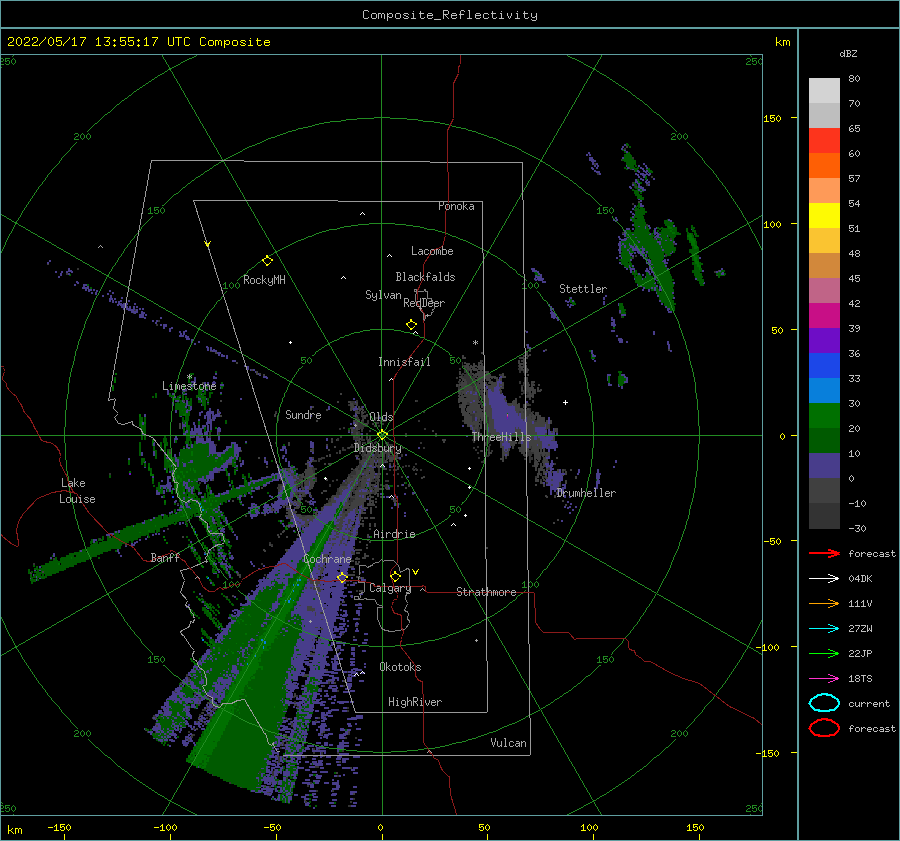
Task: Click the yellow V marker beside Calgary diamond
Action: [x=415, y=572]
